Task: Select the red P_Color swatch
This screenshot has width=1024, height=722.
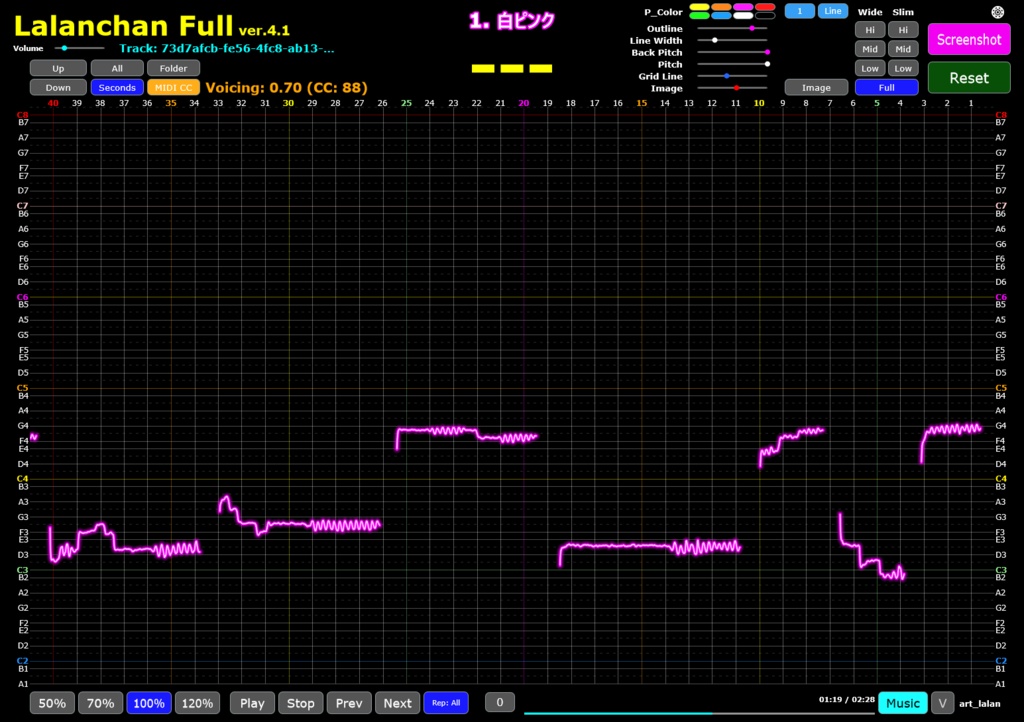Action: tap(765, 7)
